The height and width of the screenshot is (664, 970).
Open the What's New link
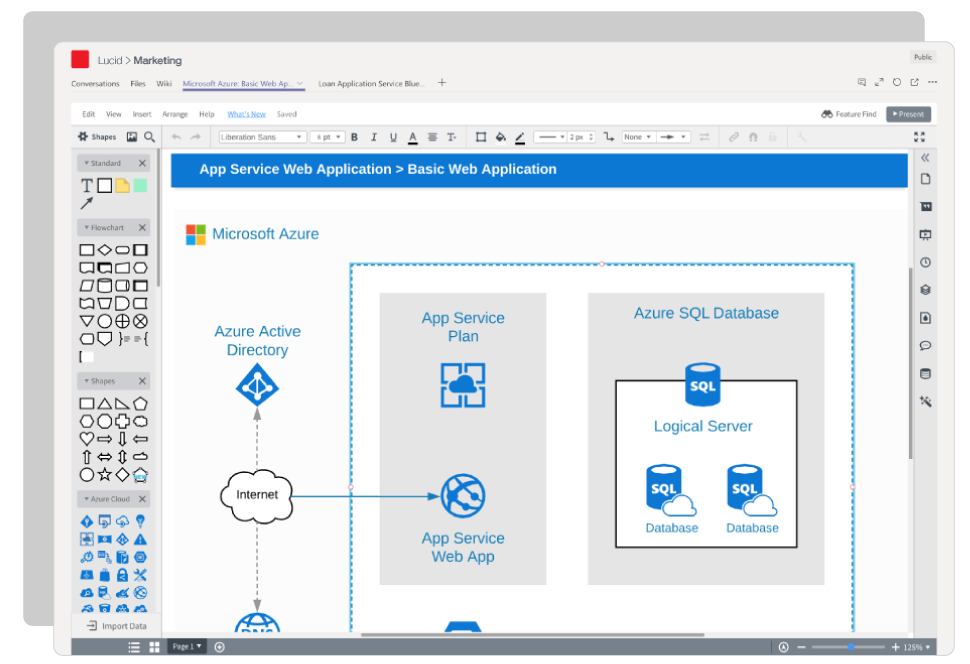246,114
